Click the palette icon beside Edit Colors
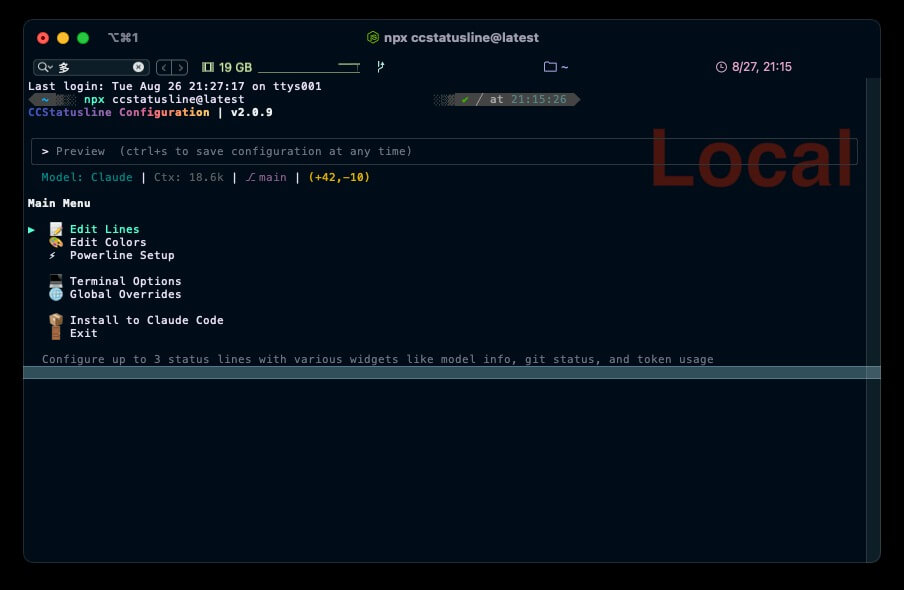The height and width of the screenshot is (590, 904). point(56,242)
